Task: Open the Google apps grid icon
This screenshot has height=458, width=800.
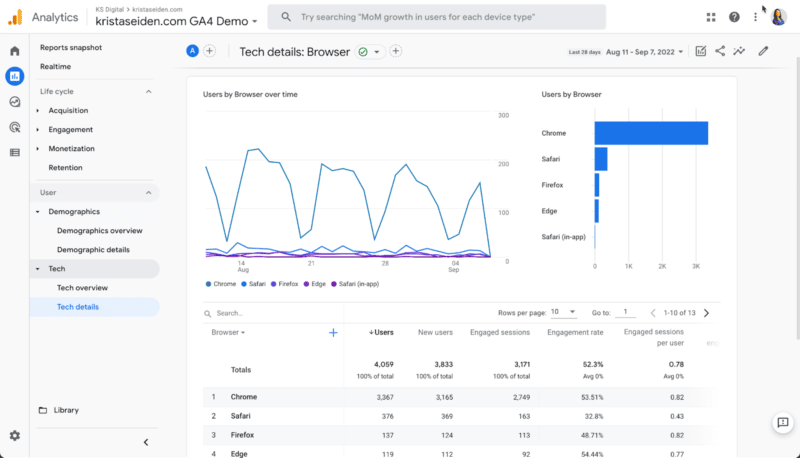Action: click(x=711, y=17)
